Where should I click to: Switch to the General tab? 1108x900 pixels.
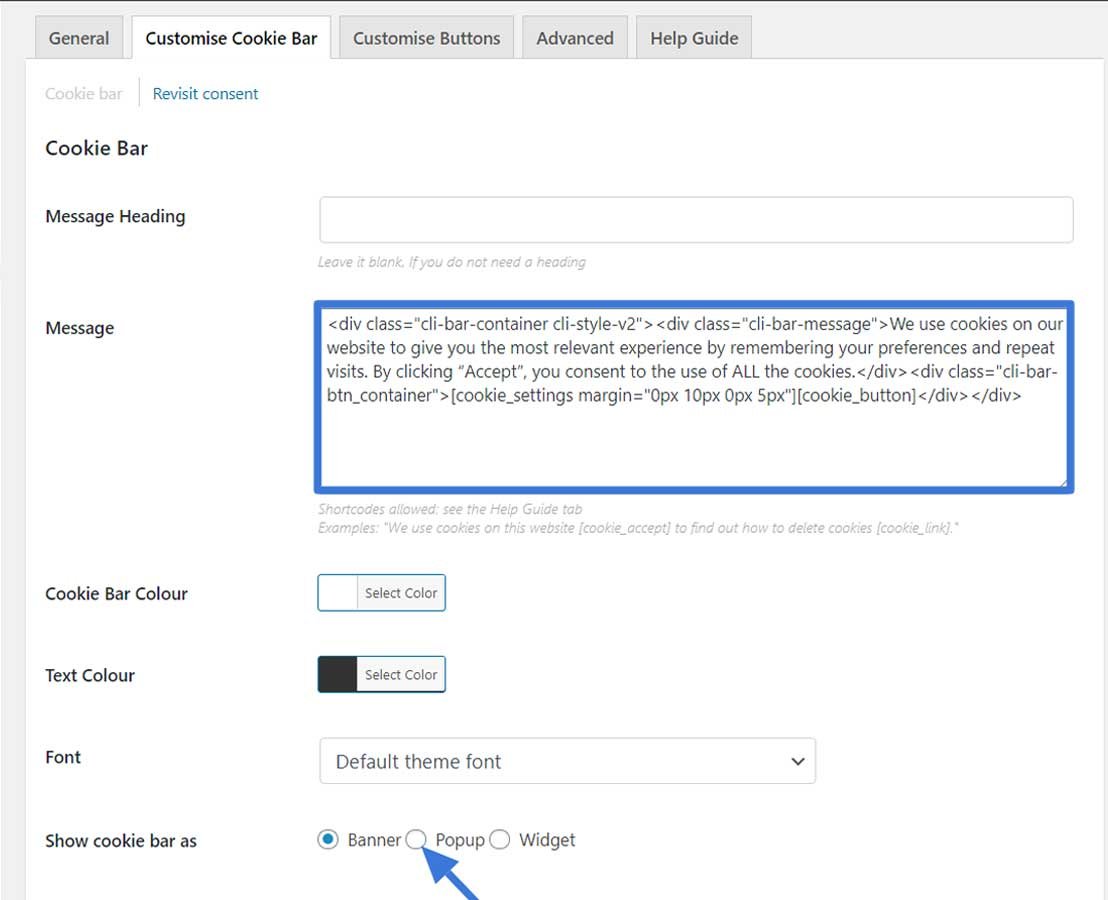point(79,37)
